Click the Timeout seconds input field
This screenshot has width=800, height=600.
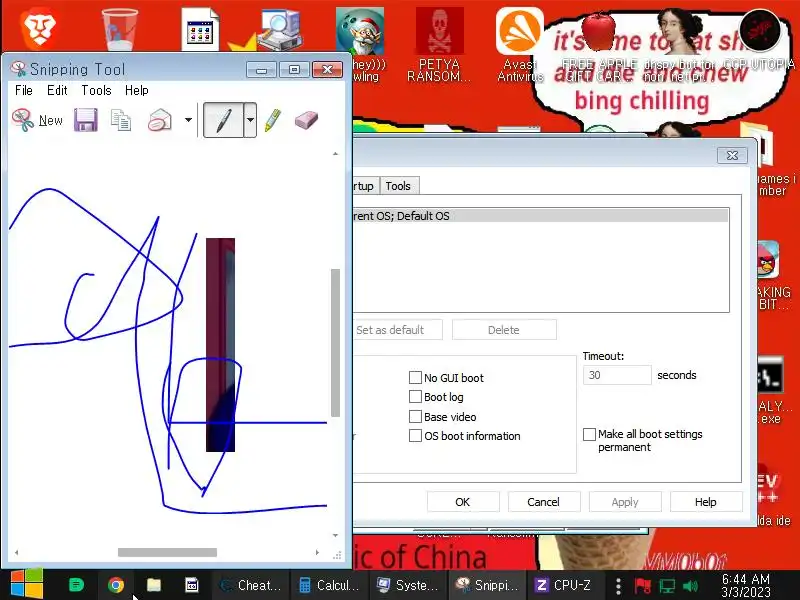(617, 375)
